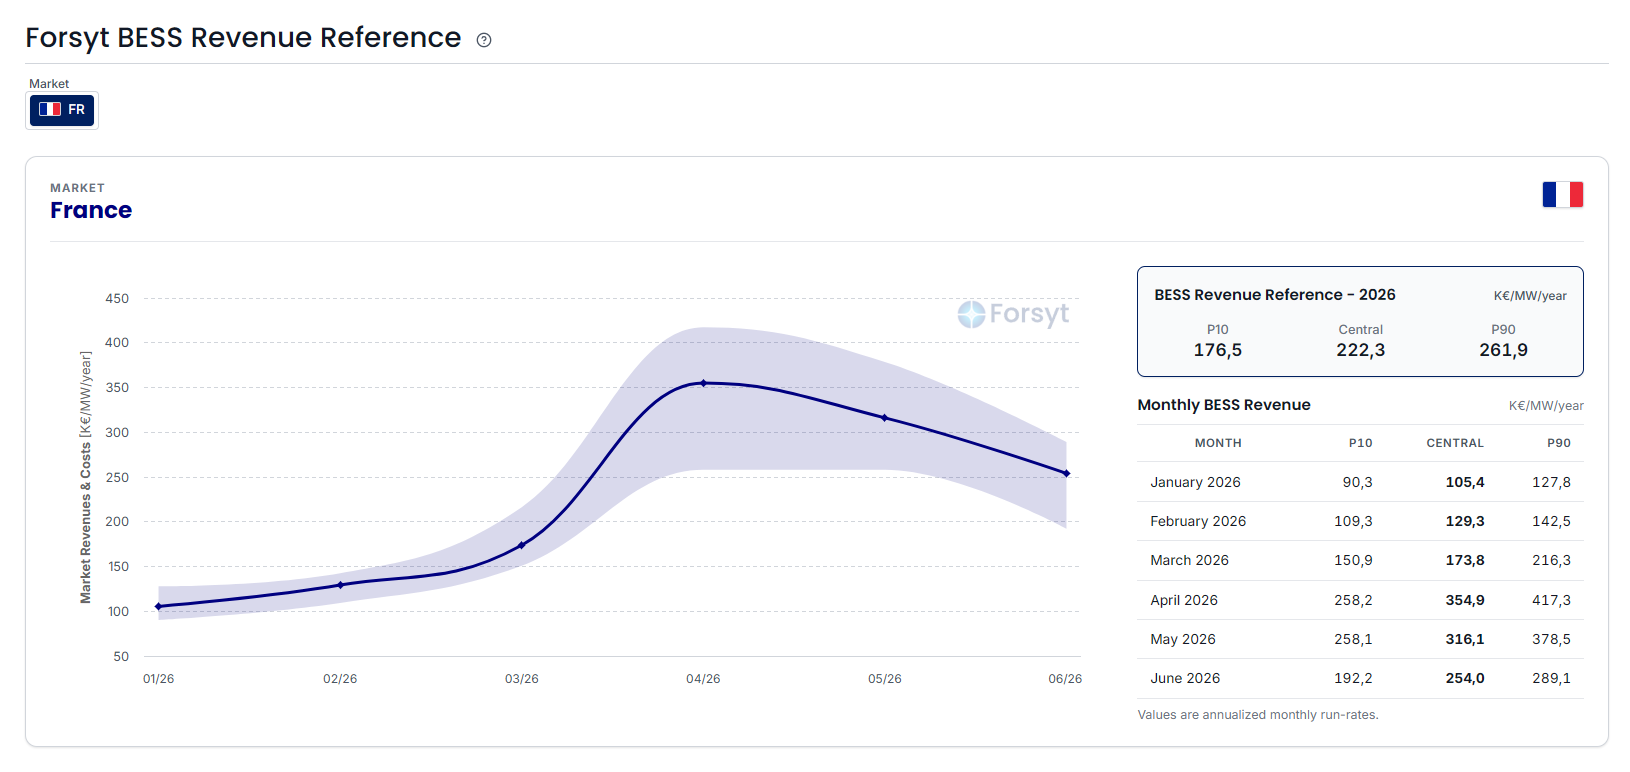Click the Monthly BESS Revenue heading
Viewport: 1630px width, 772px height.
click(x=1223, y=405)
